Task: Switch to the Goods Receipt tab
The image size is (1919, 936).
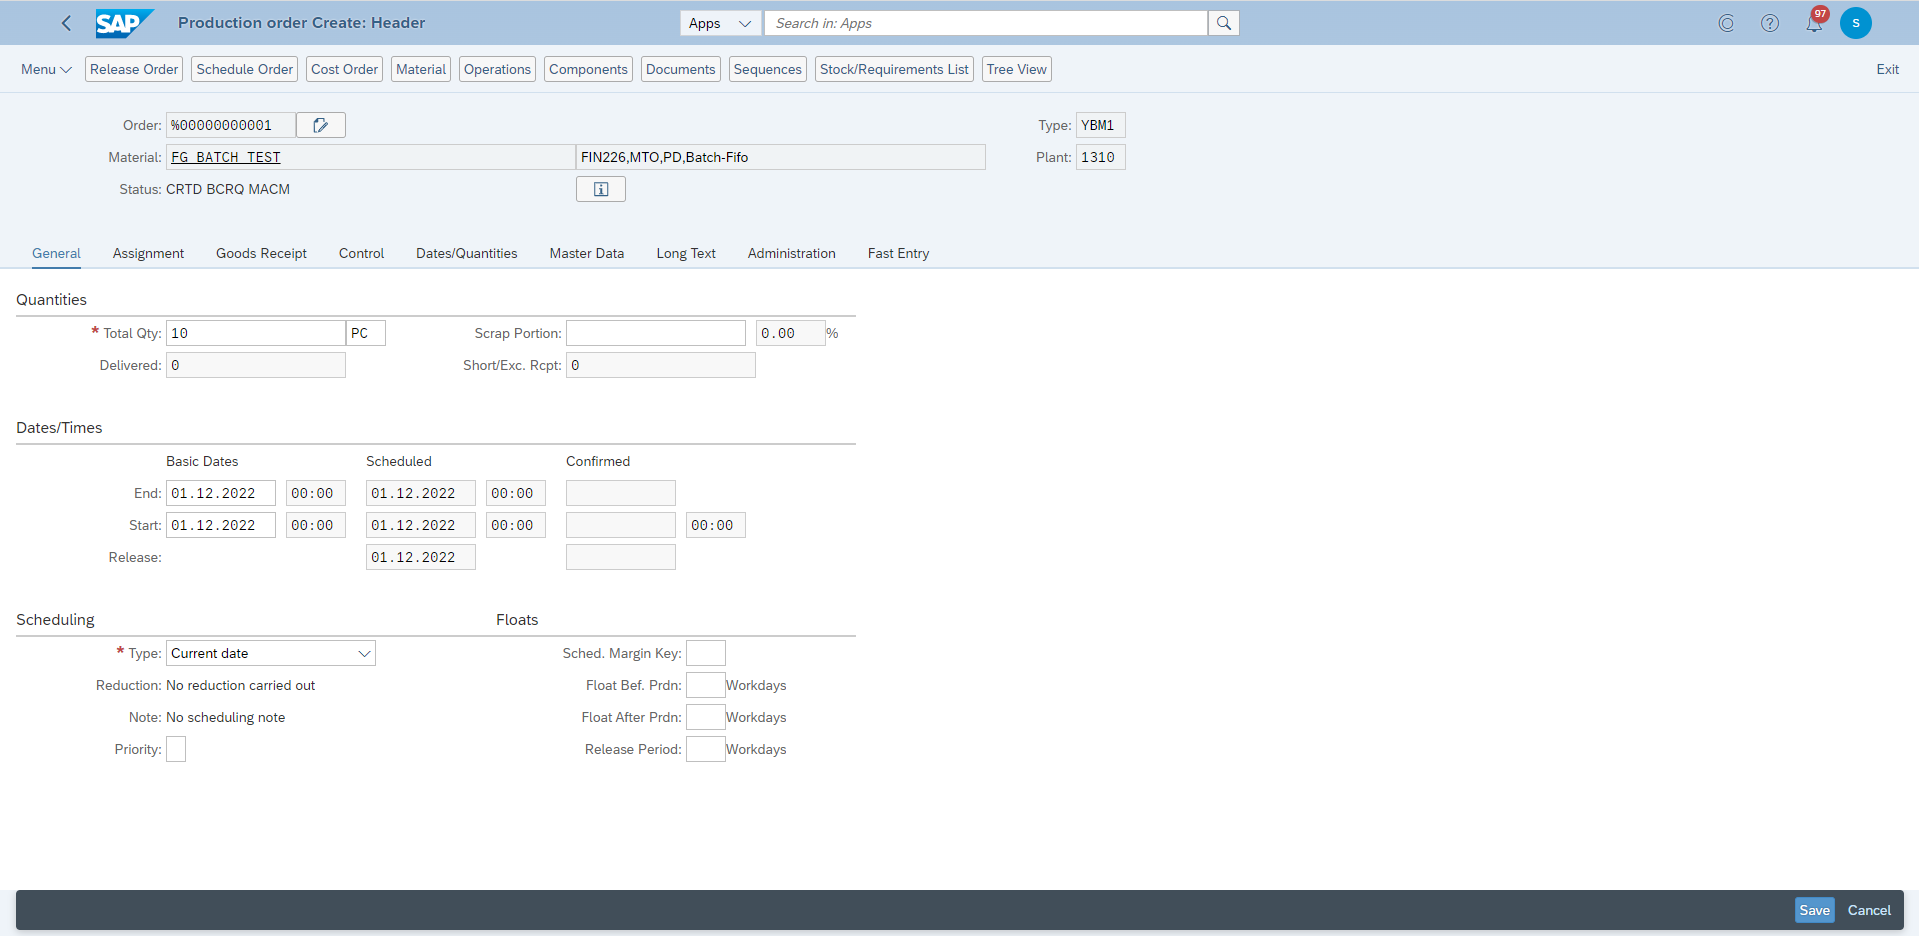Action: point(261,253)
